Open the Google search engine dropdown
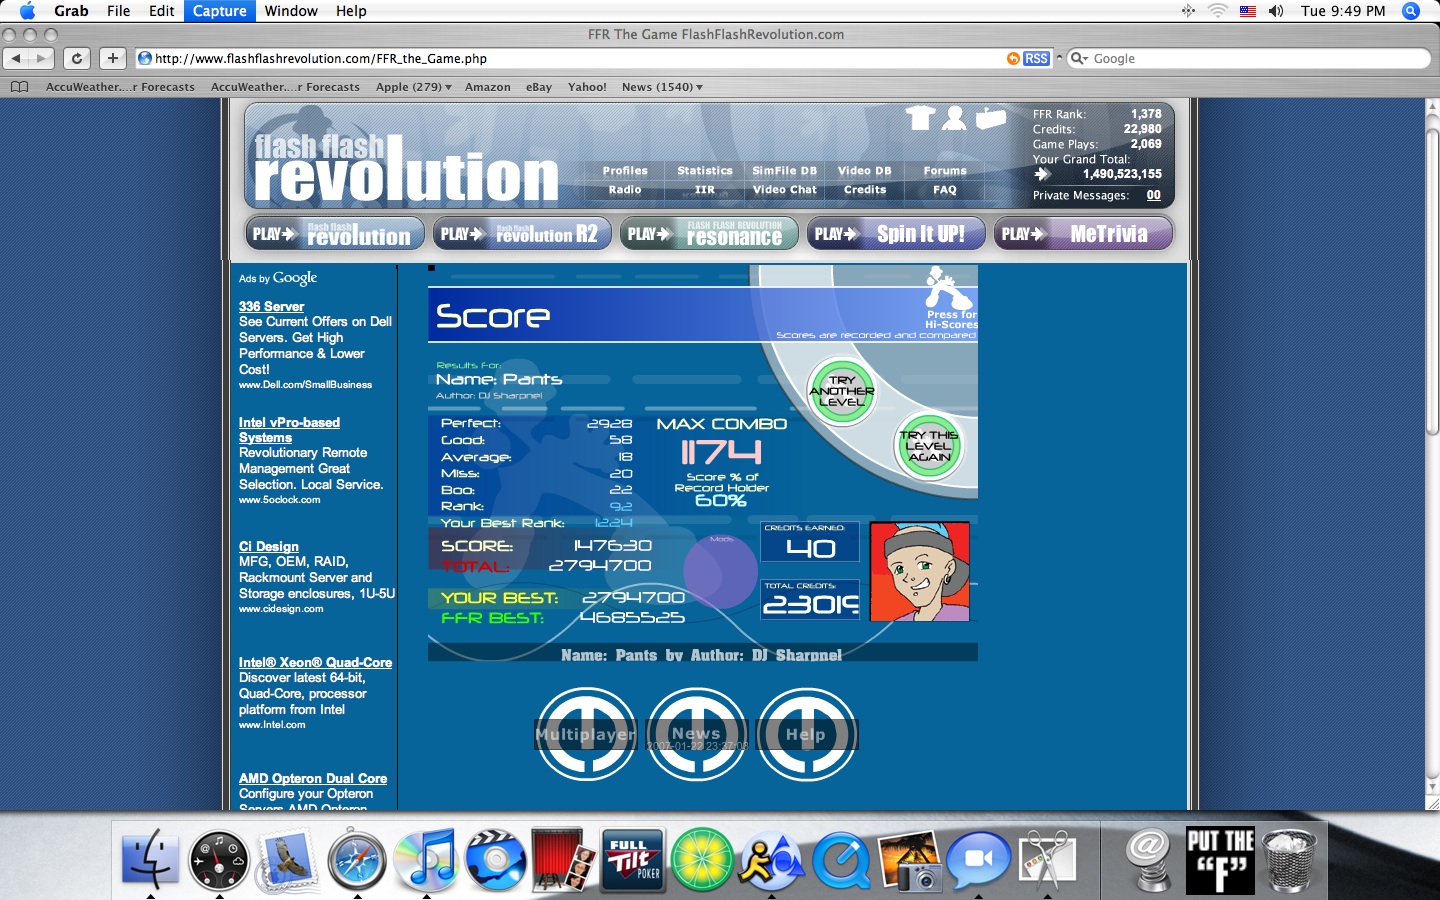The width and height of the screenshot is (1440, 900). (x=1079, y=59)
